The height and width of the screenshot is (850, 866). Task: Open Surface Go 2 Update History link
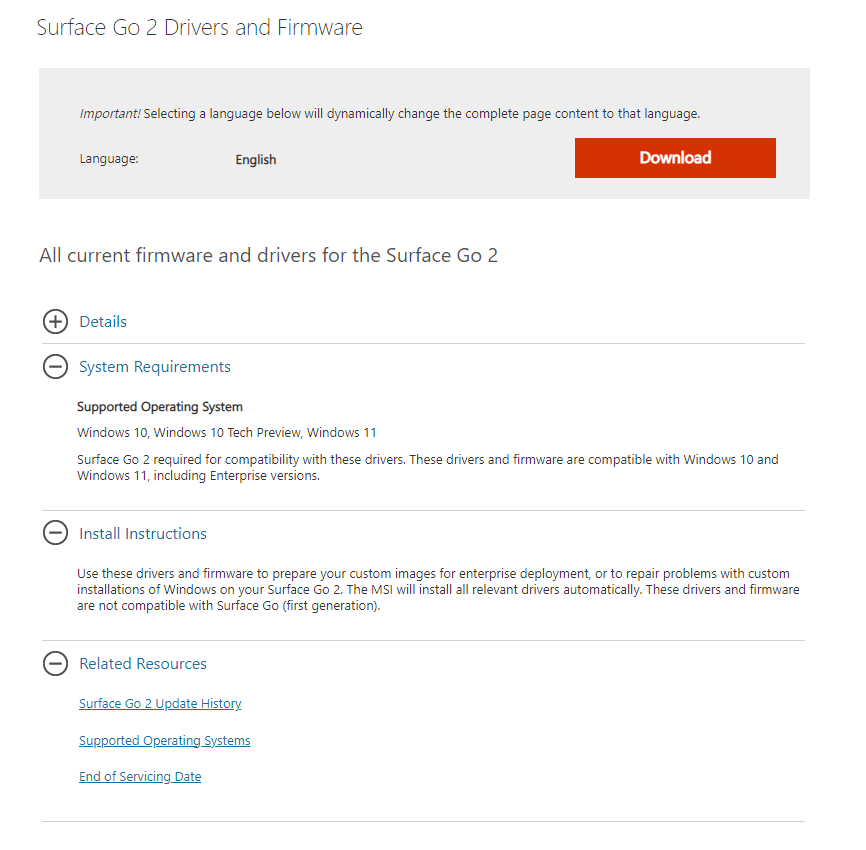(x=160, y=704)
